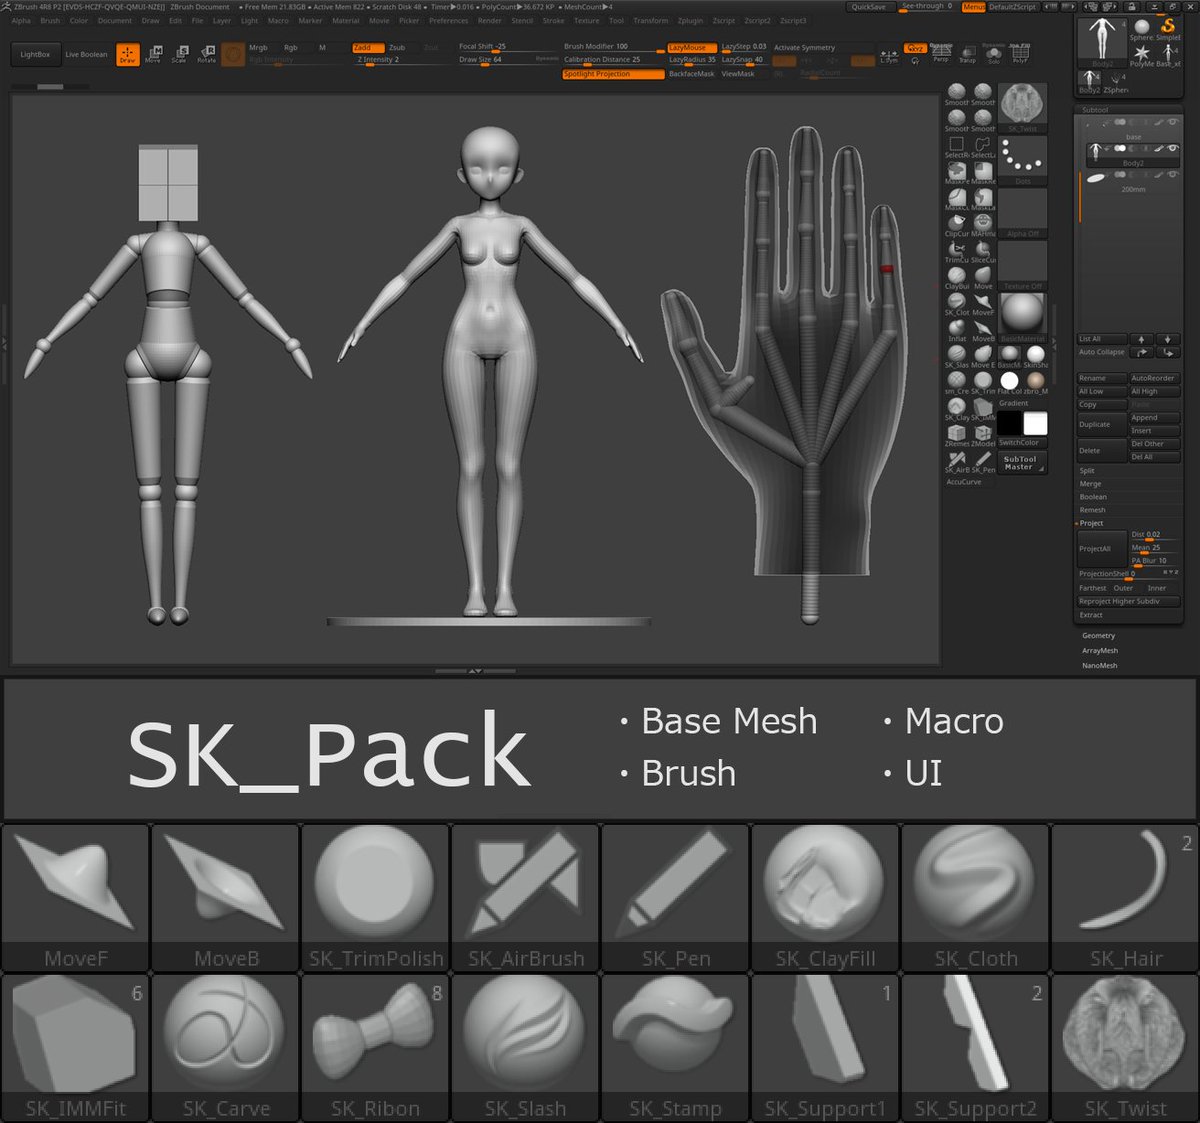The width and height of the screenshot is (1200, 1123).
Task: Toggle Spotlight Projection
Action: pos(612,74)
